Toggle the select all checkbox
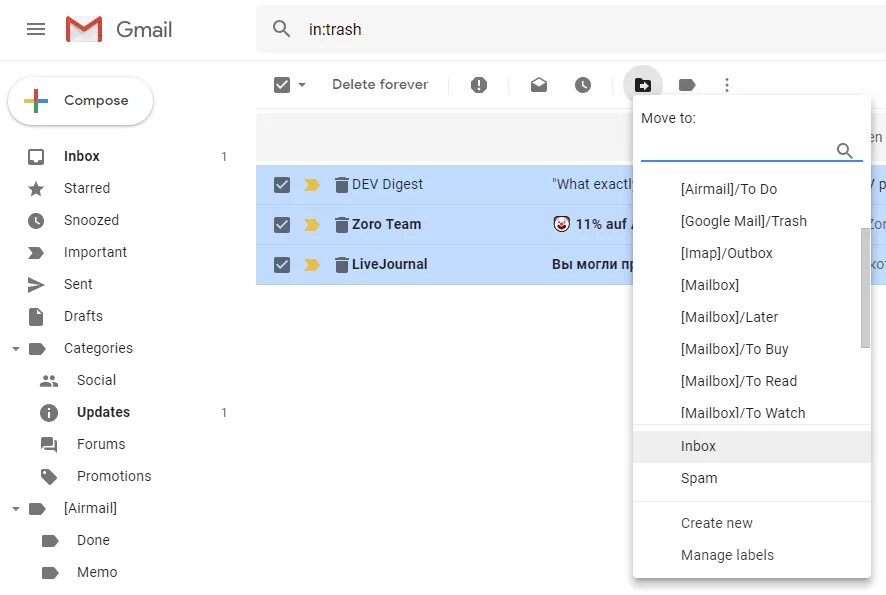The width and height of the screenshot is (886, 595). (x=282, y=85)
